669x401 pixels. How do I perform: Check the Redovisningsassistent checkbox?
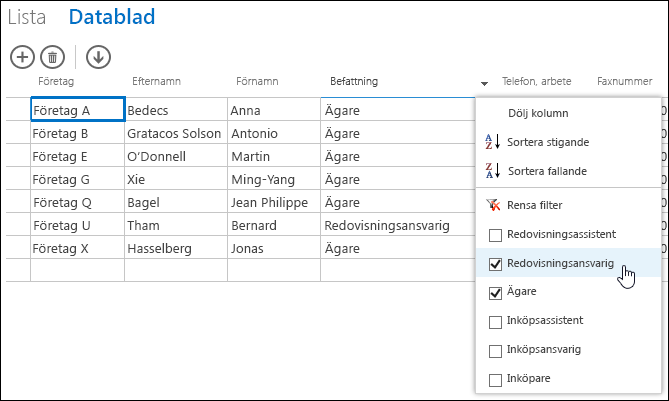[495, 235]
